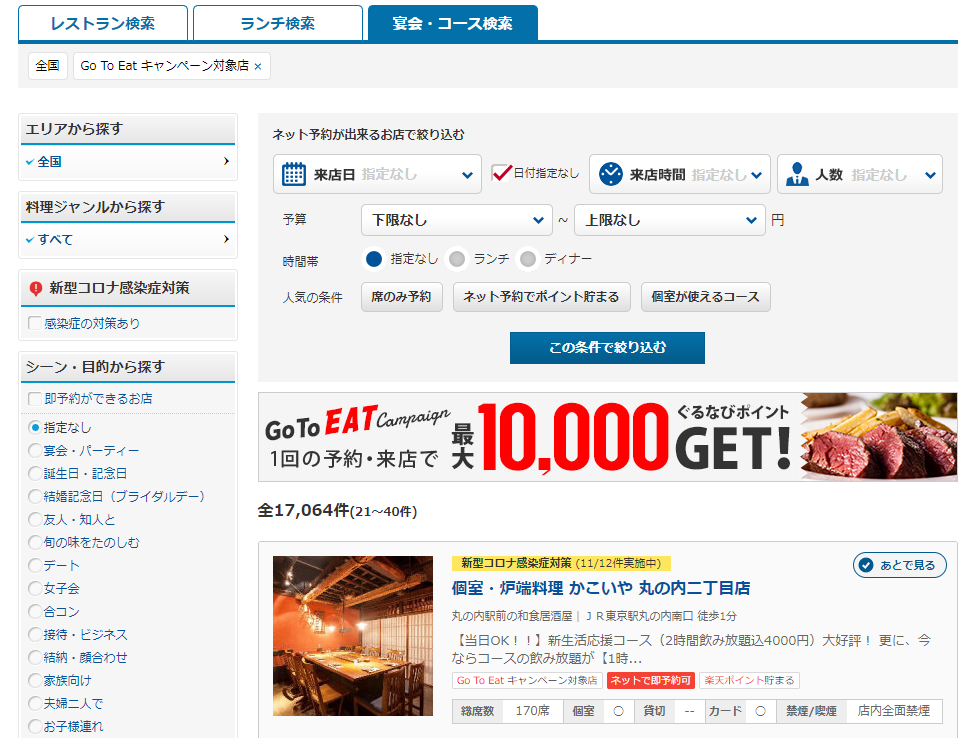This screenshot has height=738, width=963.
Task: Select 友人・知人と scene option
Action: (35, 519)
